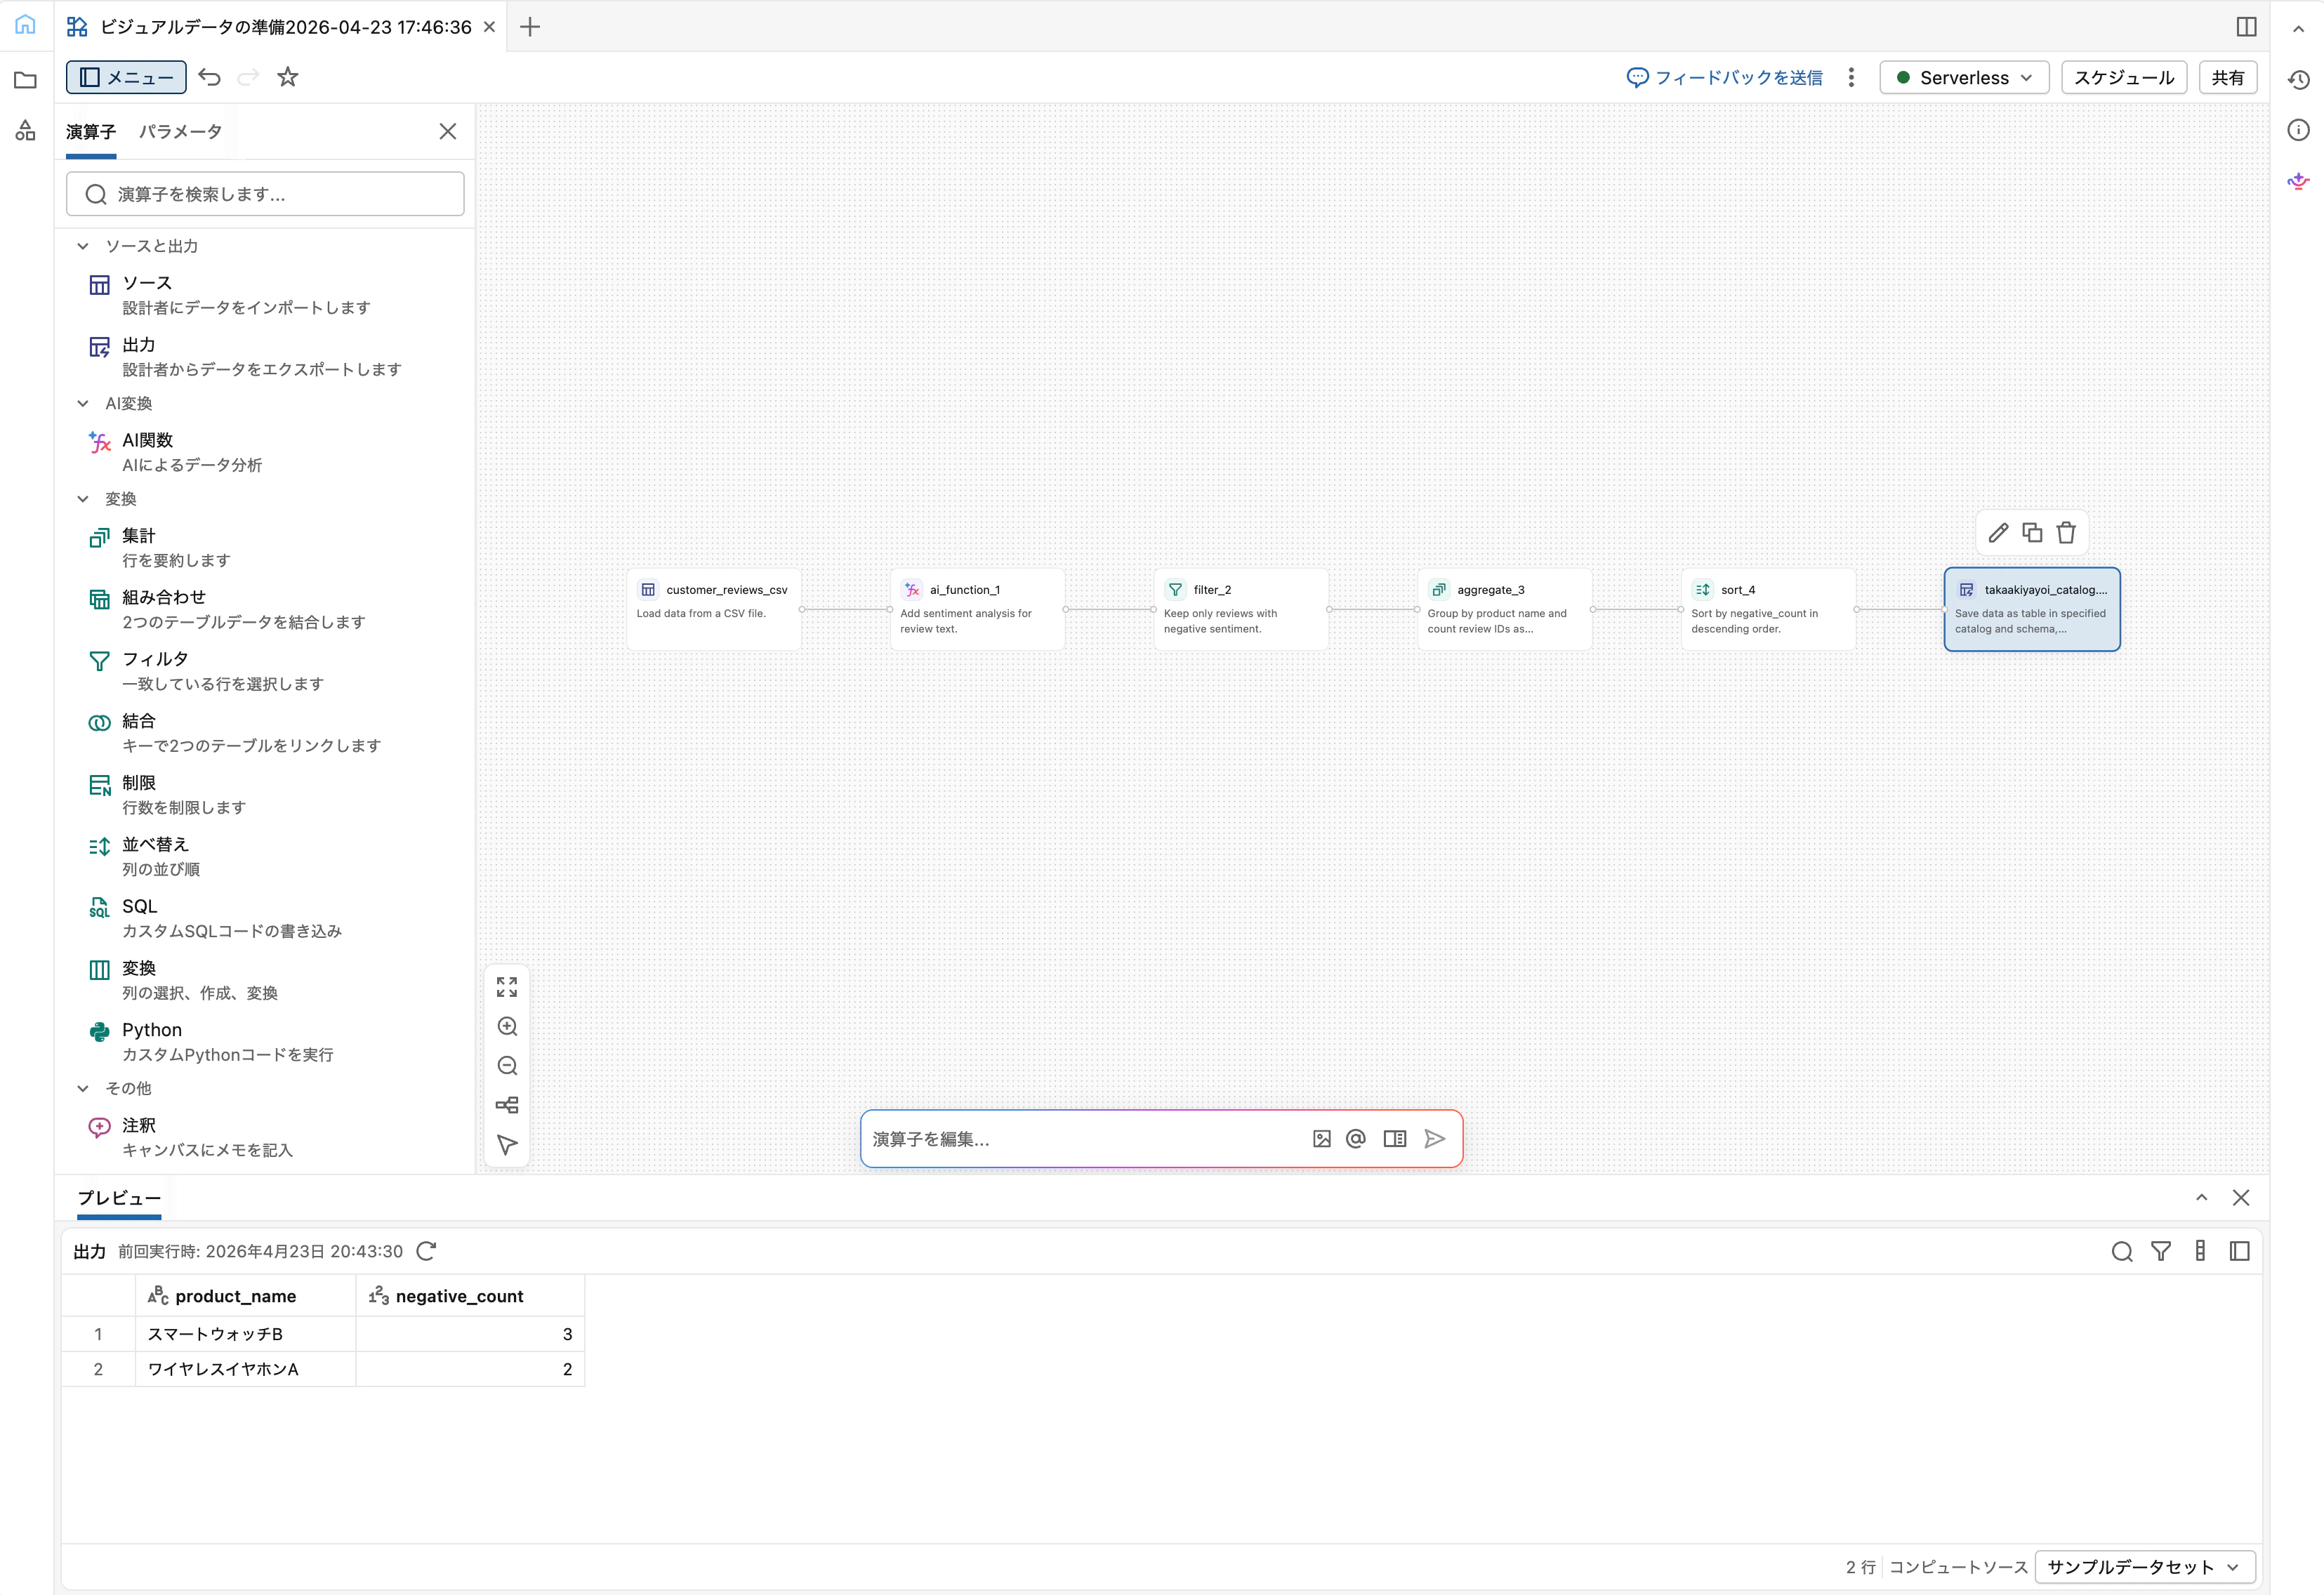Click the edit pencil icon above the selected node
Viewport: 2324px width, 1595px height.
(1998, 532)
